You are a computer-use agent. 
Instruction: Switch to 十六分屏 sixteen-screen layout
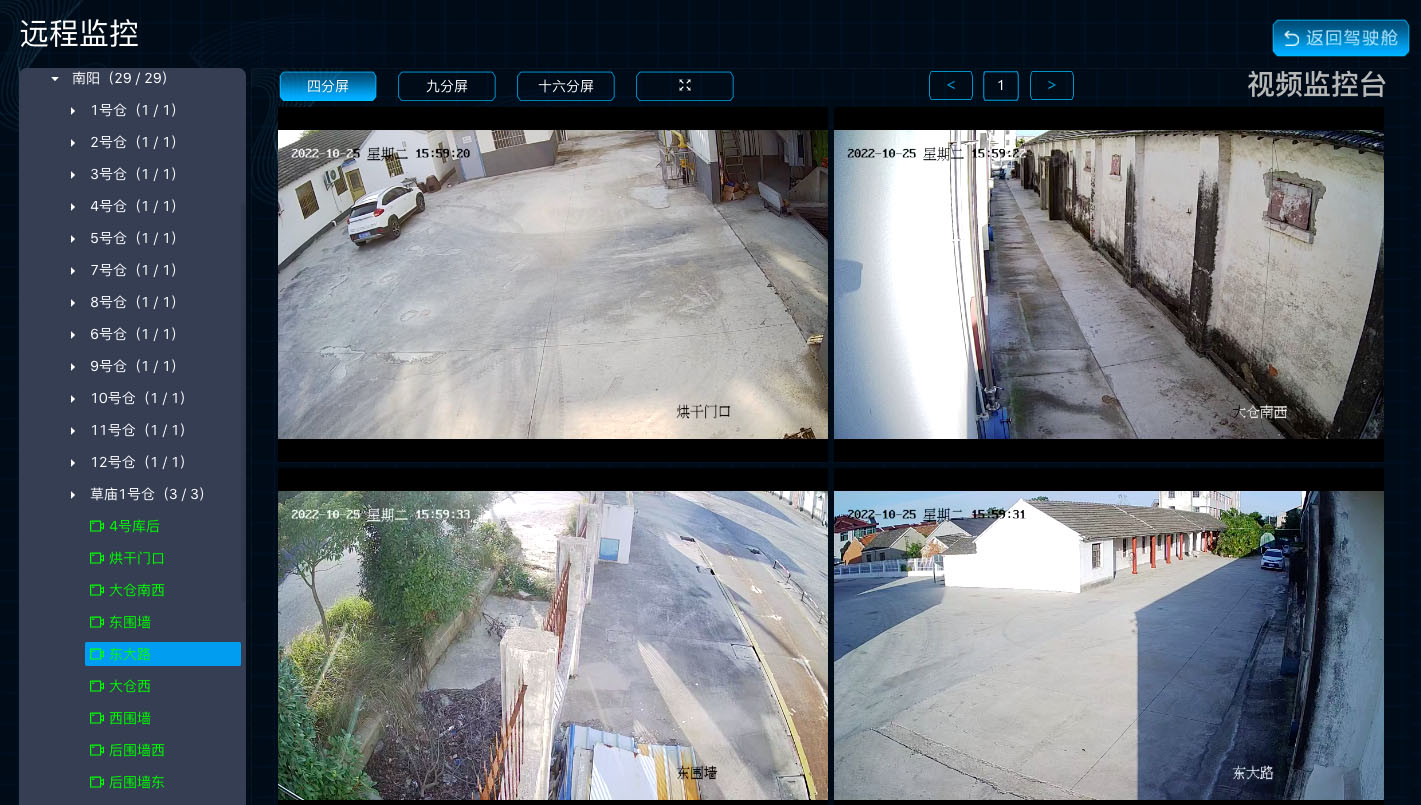(565, 86)
